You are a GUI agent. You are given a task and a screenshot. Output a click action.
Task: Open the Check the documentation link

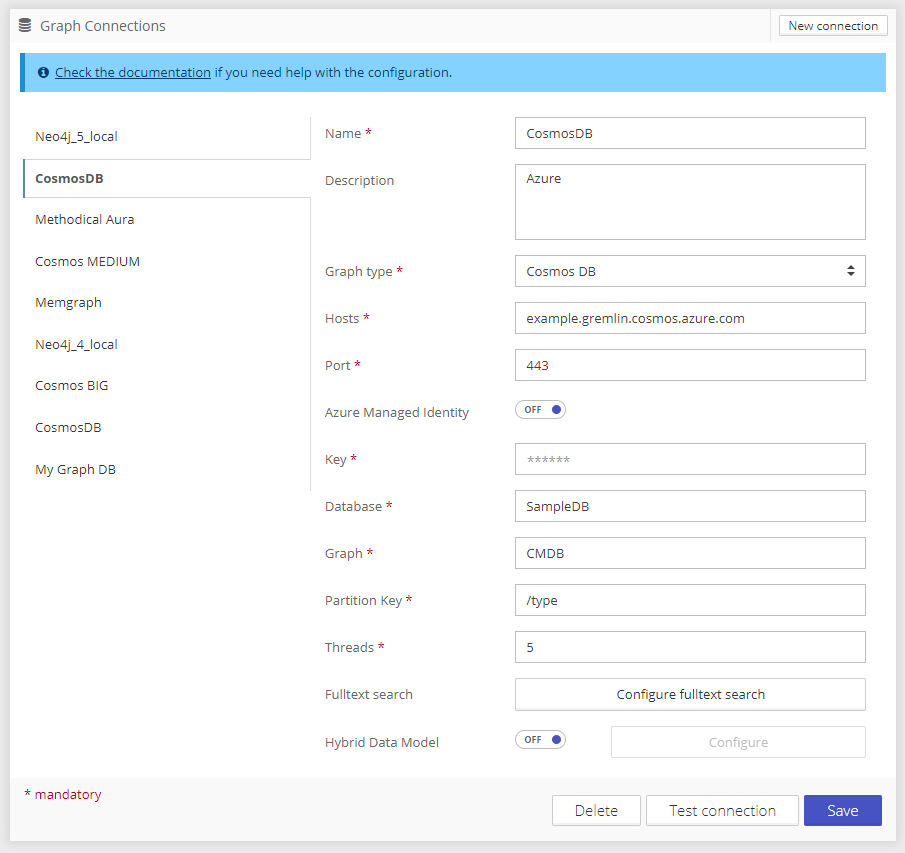[133, 73]
